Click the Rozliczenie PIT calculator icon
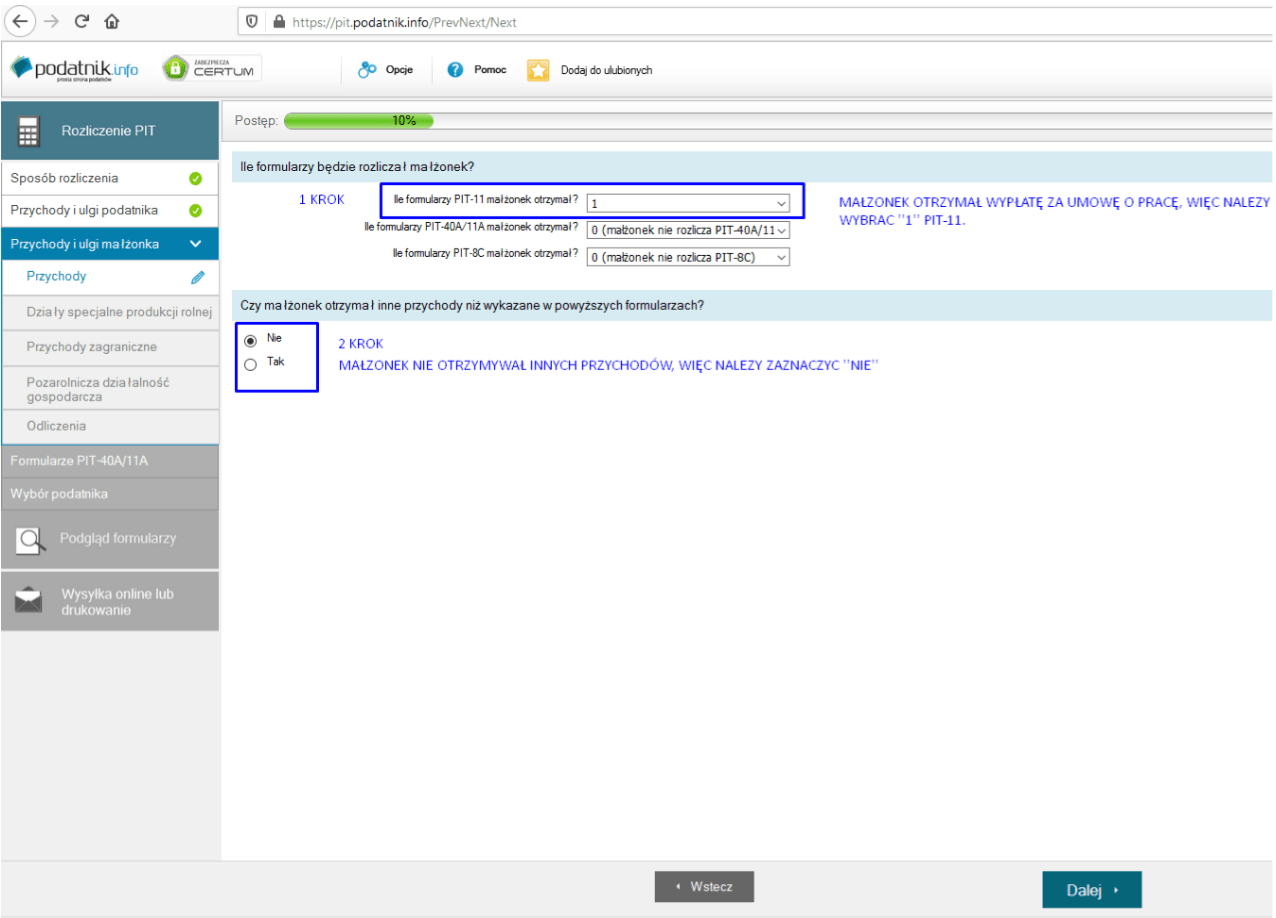 [29, 131]
